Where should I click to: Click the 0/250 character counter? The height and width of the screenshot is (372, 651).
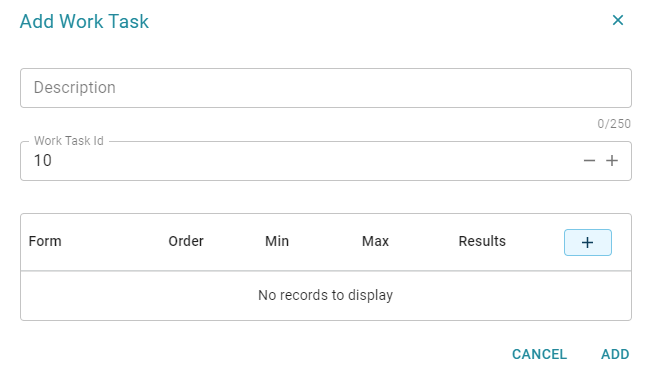pyautogui.click(x=614, y=124)
